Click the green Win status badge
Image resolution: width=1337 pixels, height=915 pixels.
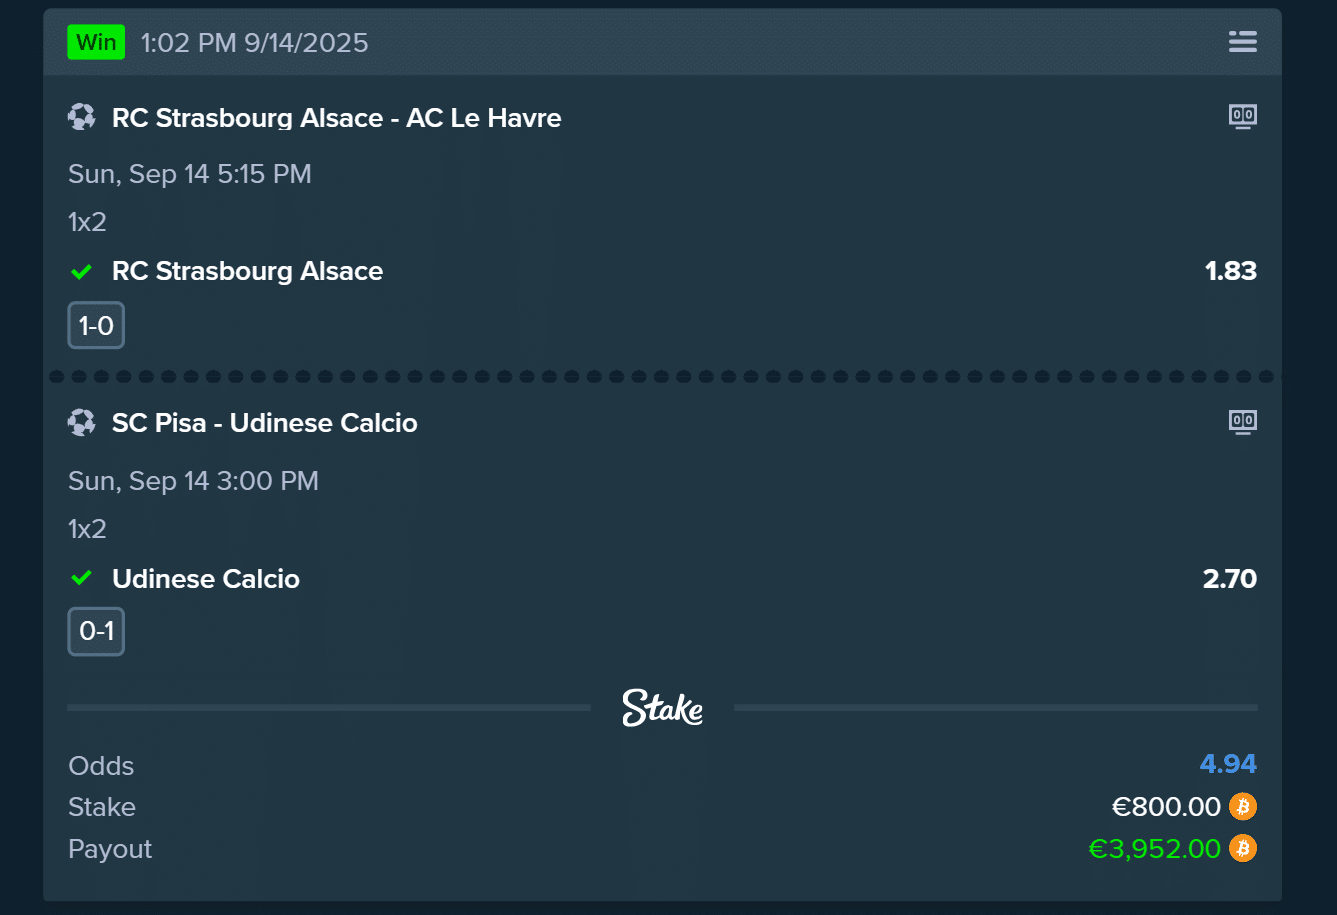[96, 42]
